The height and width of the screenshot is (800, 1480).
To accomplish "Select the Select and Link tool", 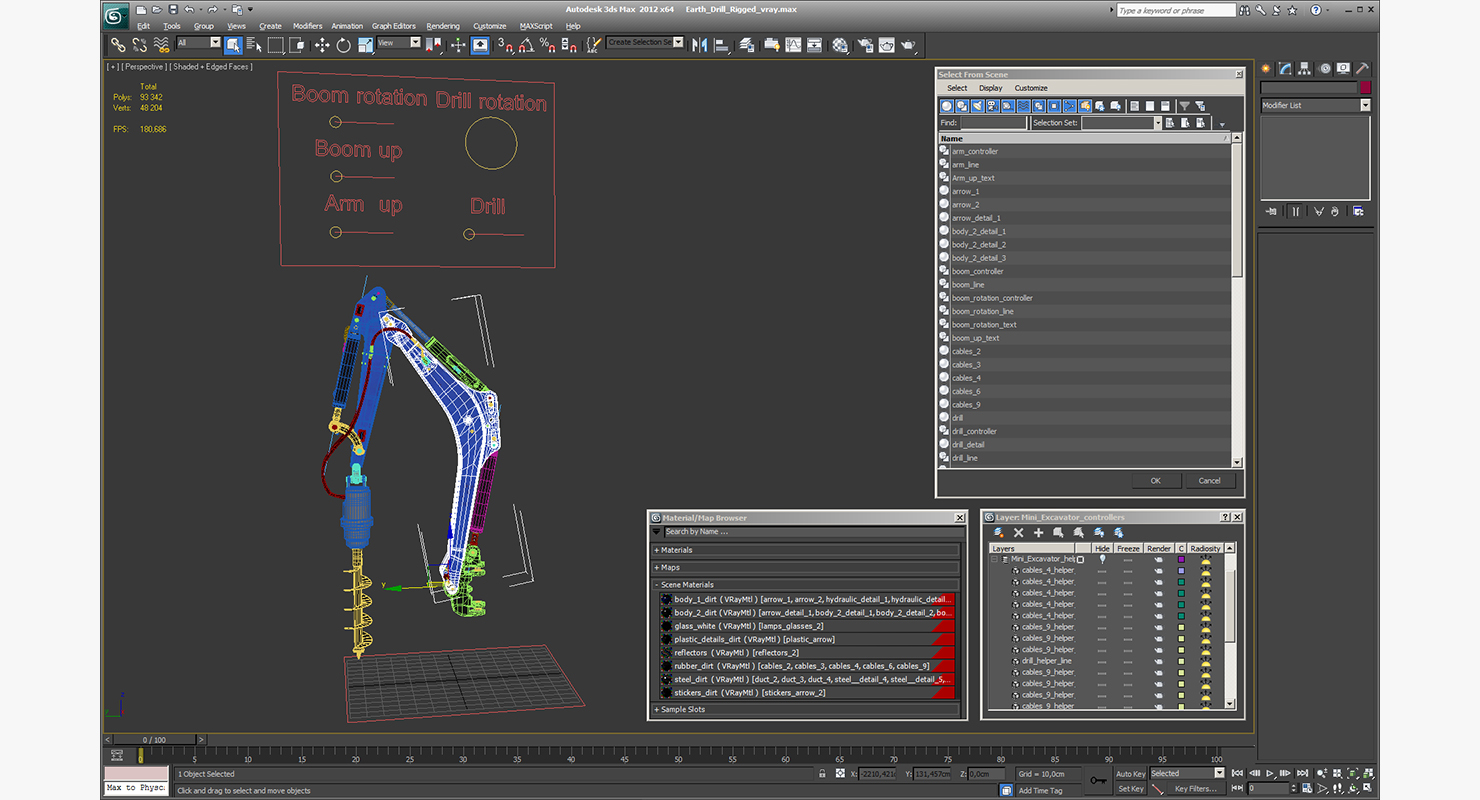I will click(x=118, y=45).
